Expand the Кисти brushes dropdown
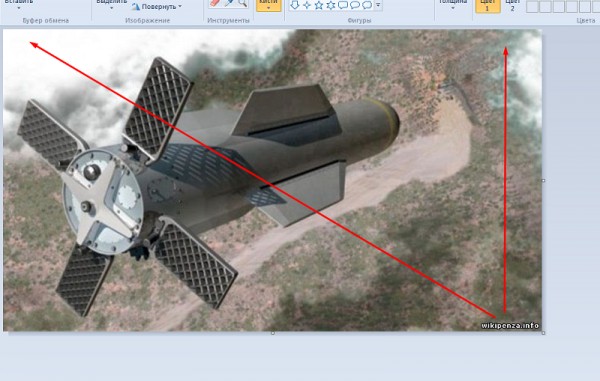Screen dimensions: 600x381 click(268, 8)
